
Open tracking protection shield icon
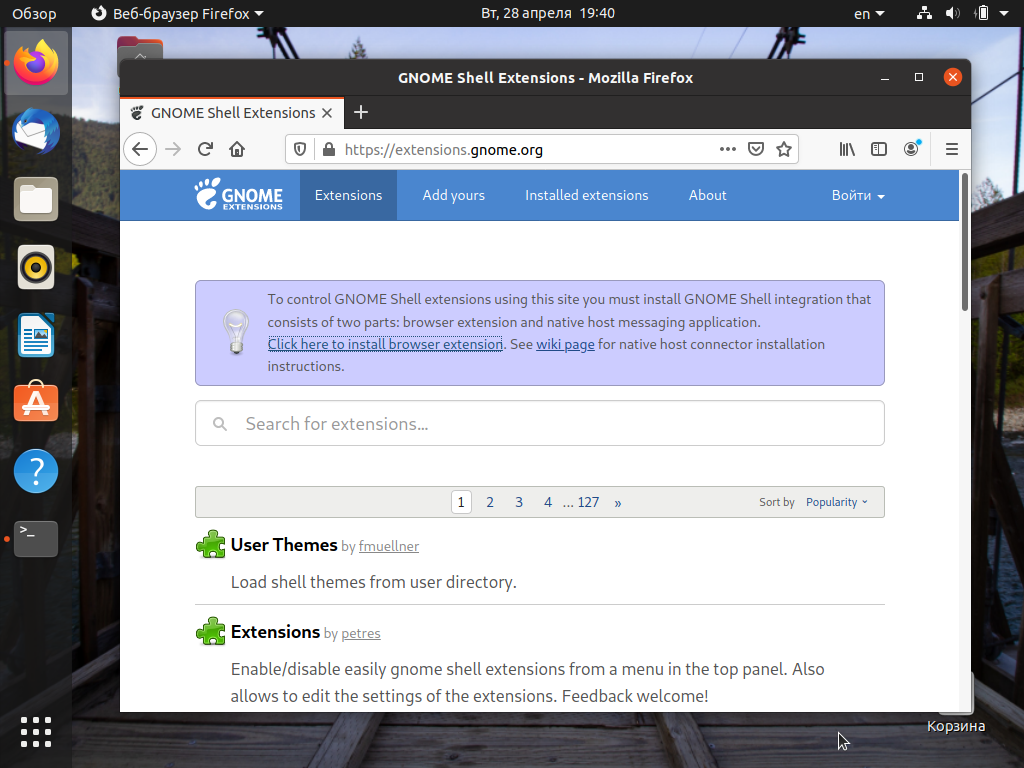coord(300,150)
